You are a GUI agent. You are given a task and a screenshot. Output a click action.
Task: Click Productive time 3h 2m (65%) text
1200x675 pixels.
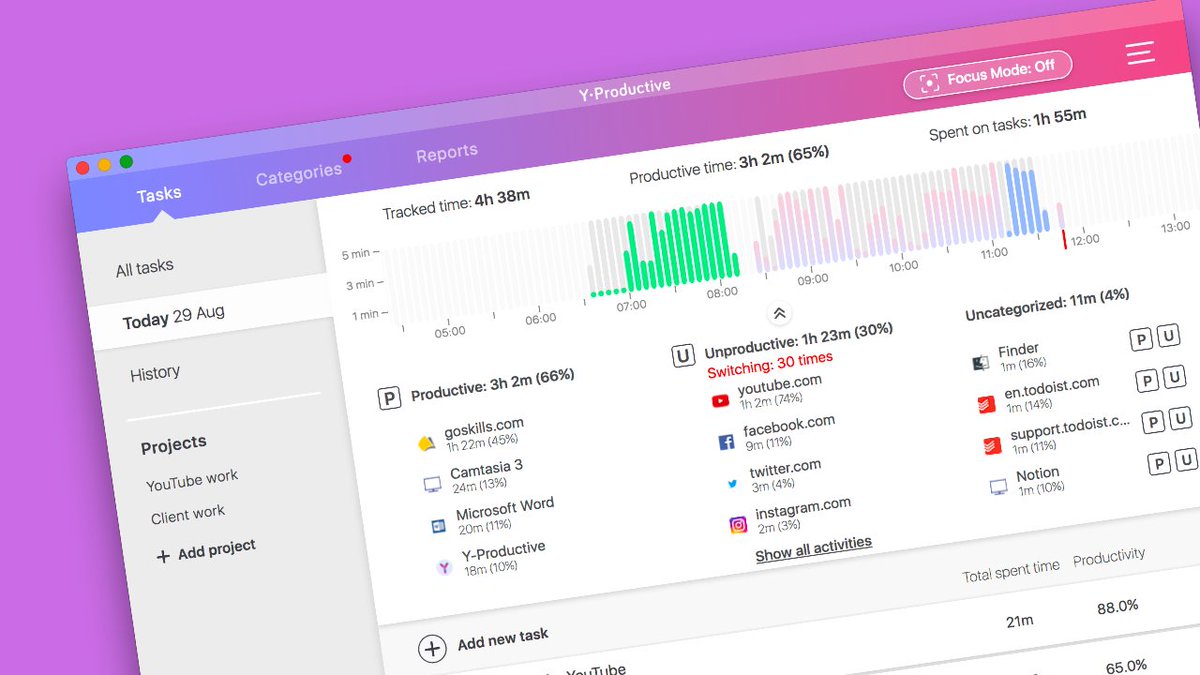tap(729, 166)
